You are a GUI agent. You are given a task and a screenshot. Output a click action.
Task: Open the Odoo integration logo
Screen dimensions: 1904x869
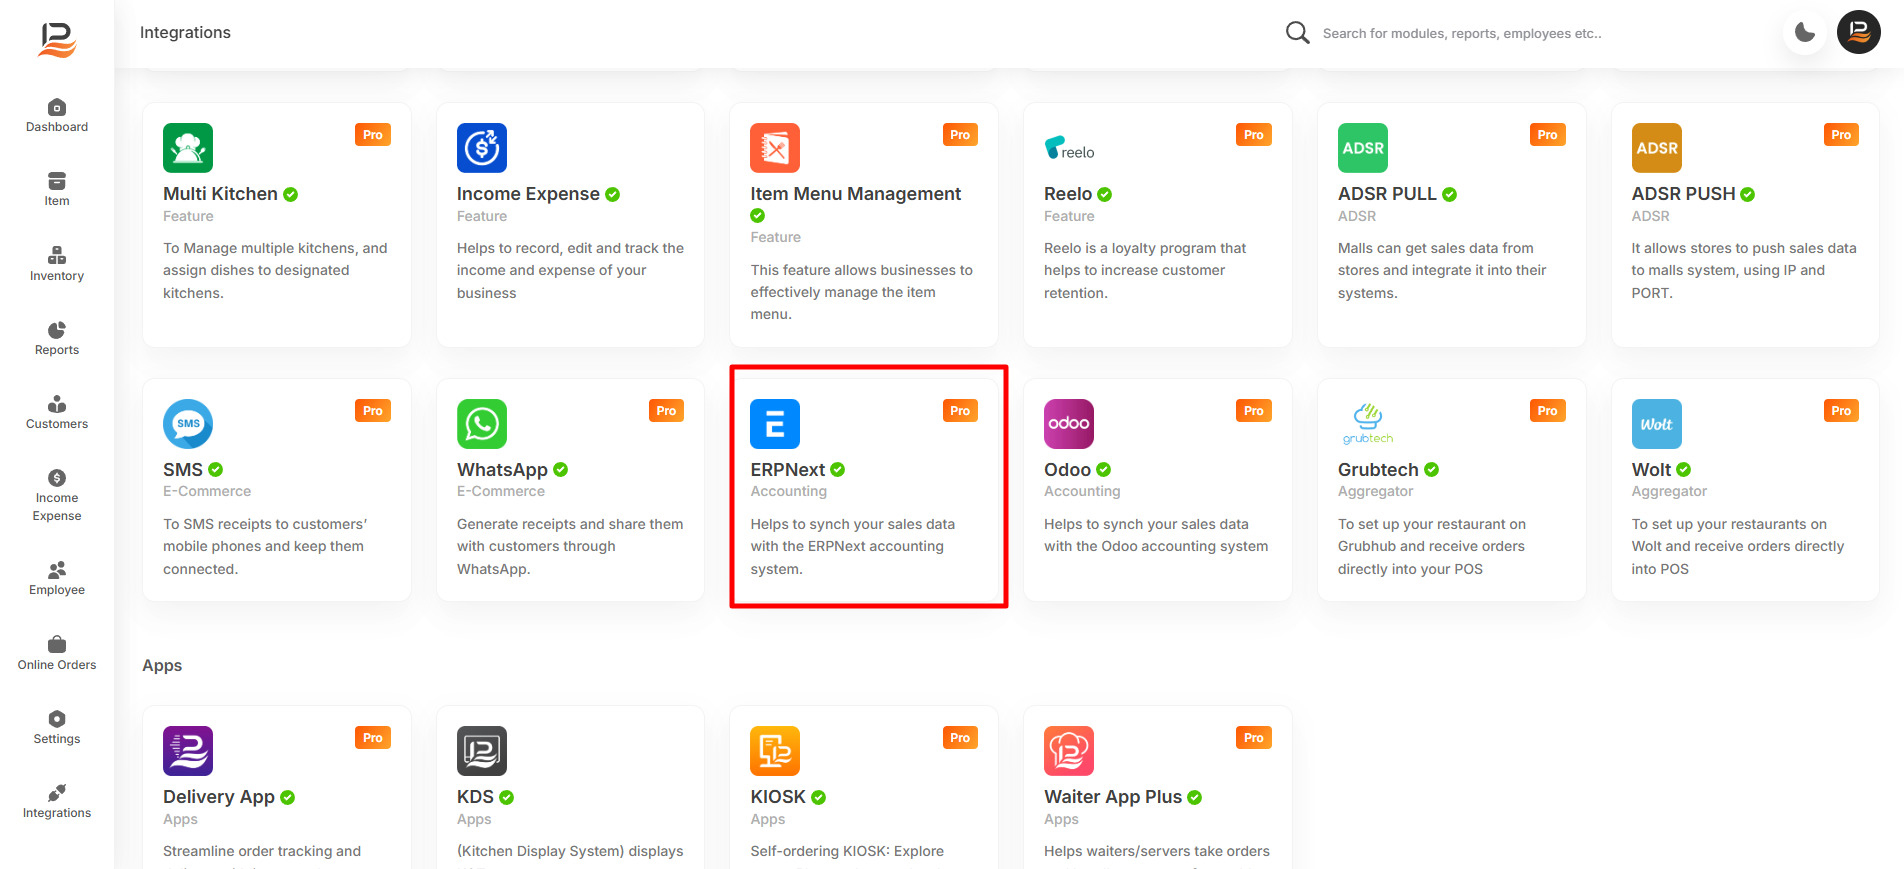pyautogui.click(x=1068, y=424)
